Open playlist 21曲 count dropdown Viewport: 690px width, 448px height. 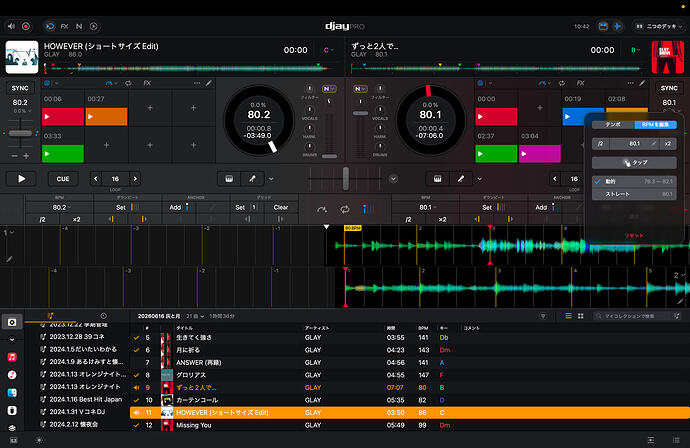point(195,316)
